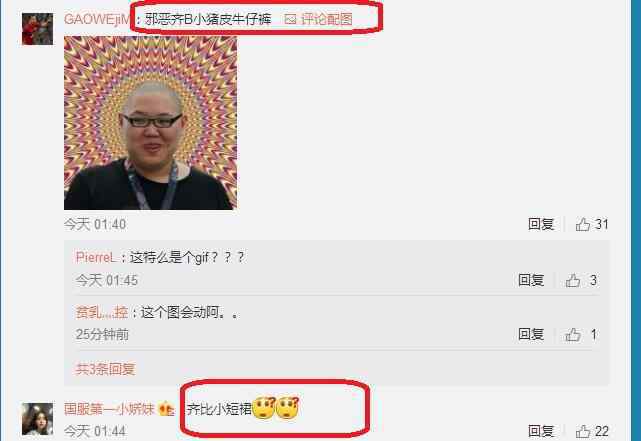Image resolution: width=641 pixels, height=441 pixels.
Task: Enlarge the psychedelic comment image
Action: pos(150,123)
